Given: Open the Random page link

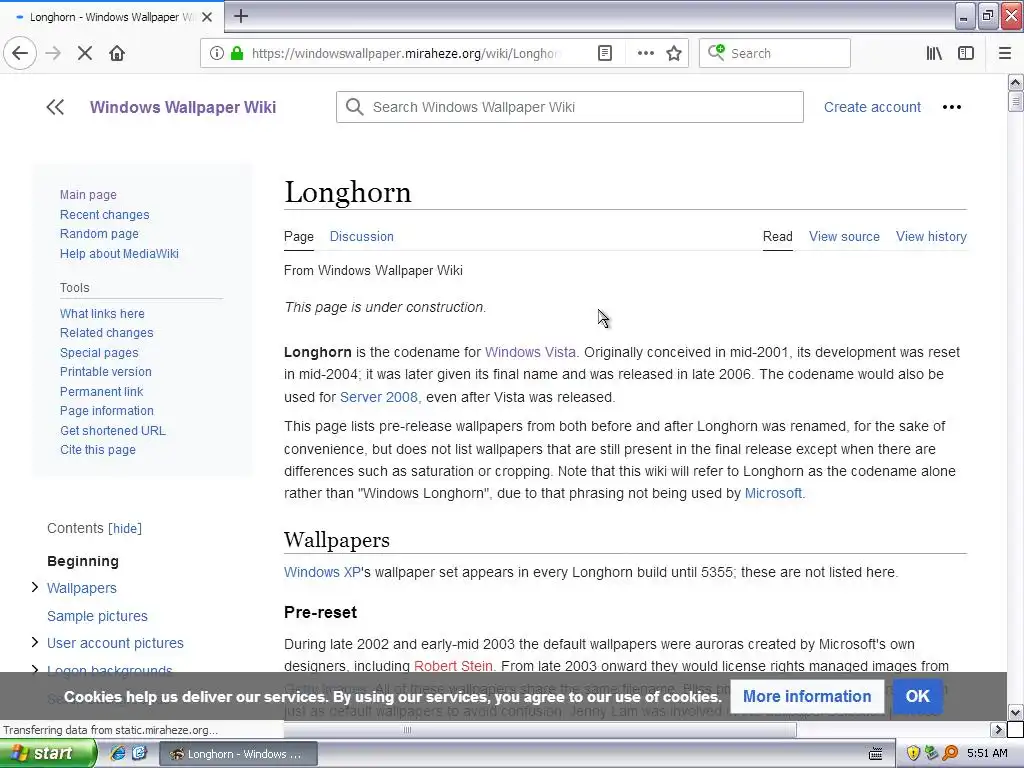Looking at the screenshot, I should pos(99,234).
